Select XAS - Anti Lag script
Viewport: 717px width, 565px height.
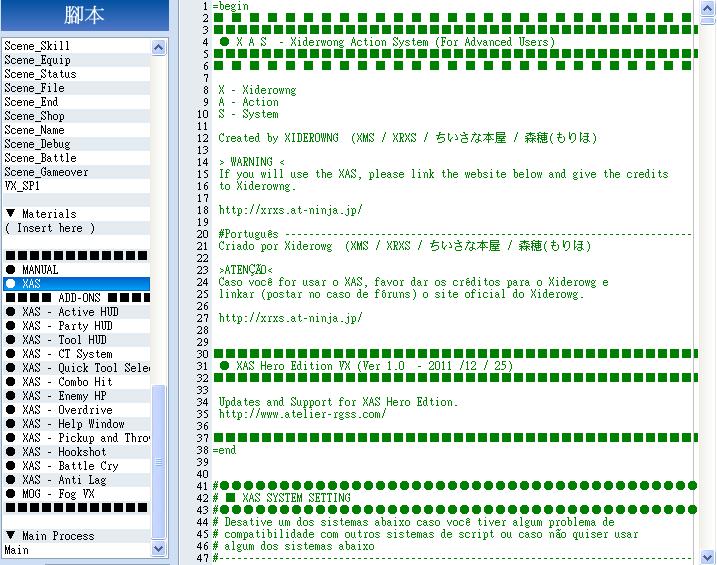coord(76,480)
